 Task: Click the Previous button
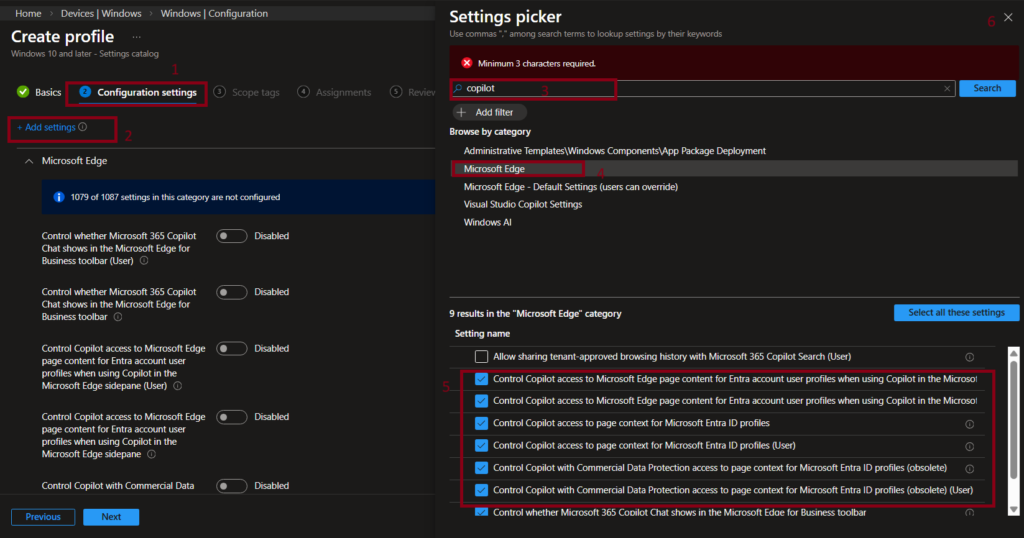43,517
